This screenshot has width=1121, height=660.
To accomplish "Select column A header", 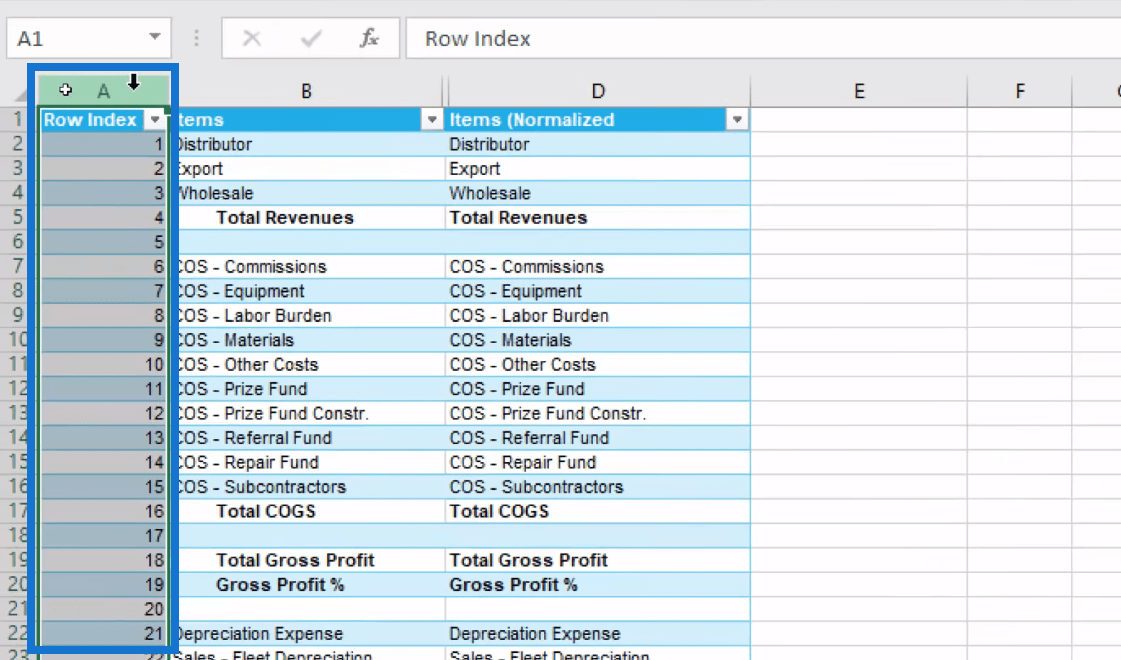I will [104, 91].
